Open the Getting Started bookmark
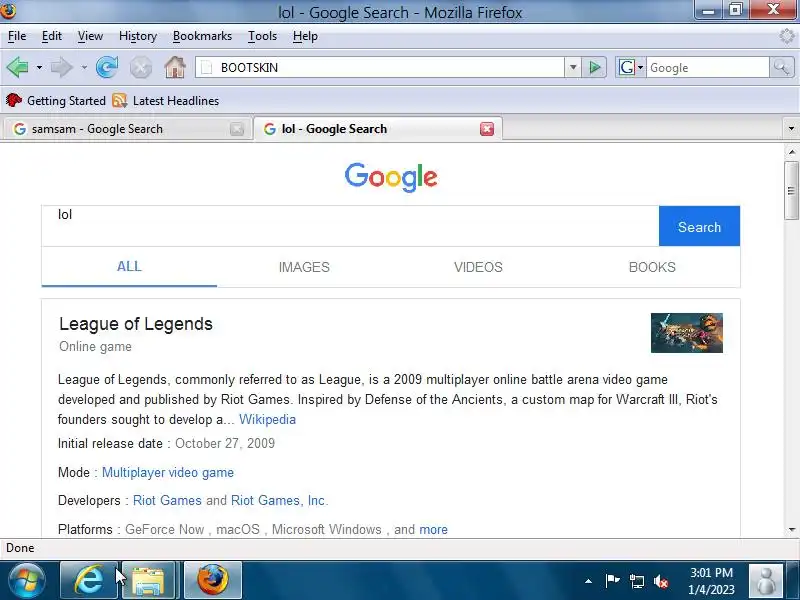Screen dimensions: 800x600 (56, 101)
